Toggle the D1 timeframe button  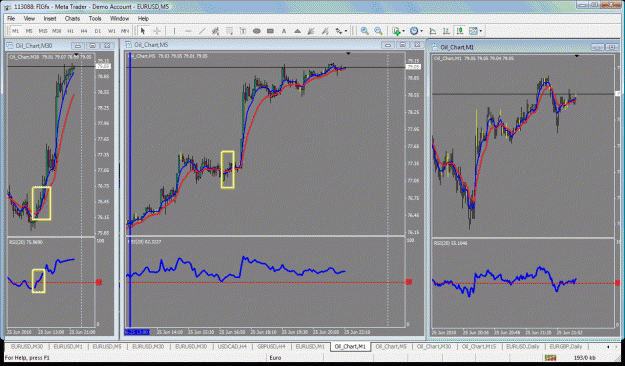point(98,31)
